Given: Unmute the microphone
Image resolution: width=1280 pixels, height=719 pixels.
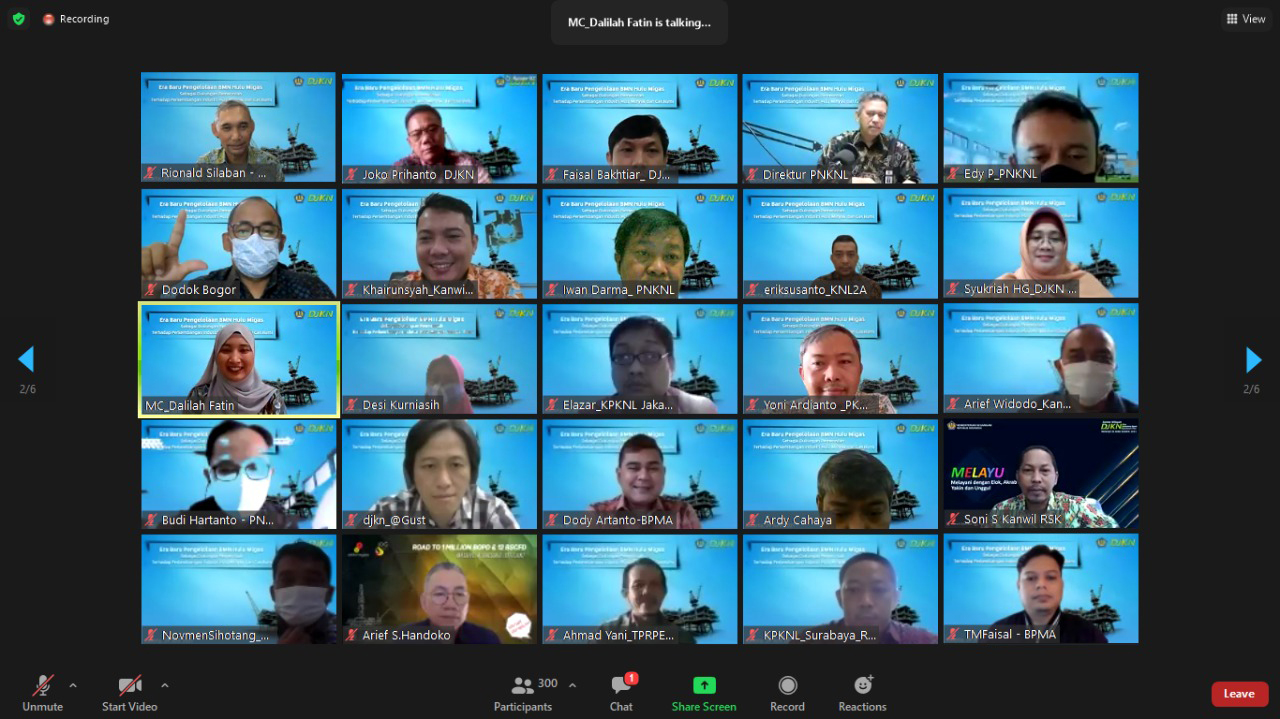Looking at the screenshot, I should click(42, 692).
